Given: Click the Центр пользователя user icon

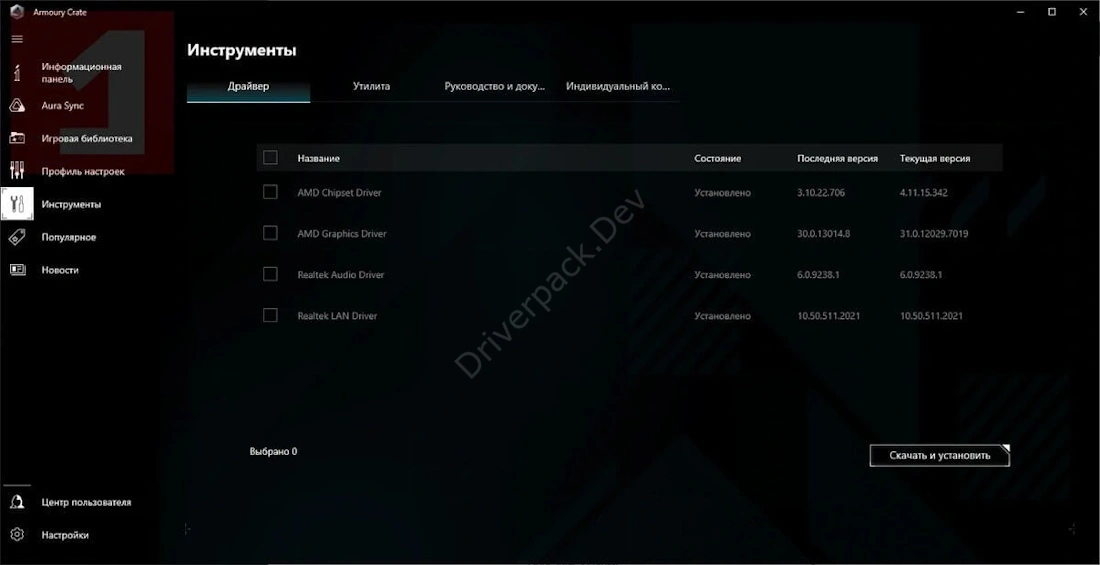Looking at the screenshot, I should click(x=17, y=502).
